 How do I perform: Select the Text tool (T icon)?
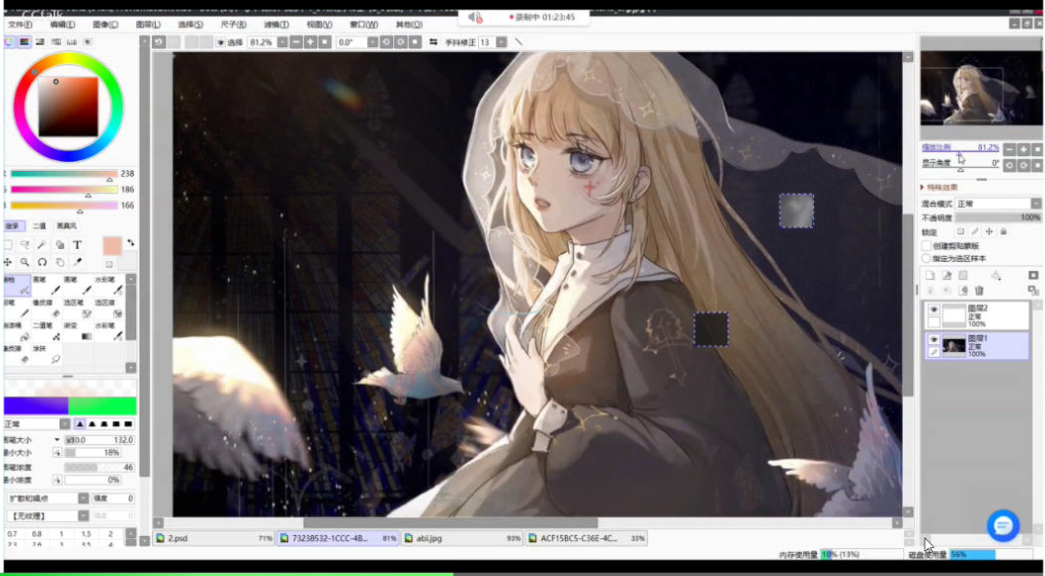[x=77, y=245]
